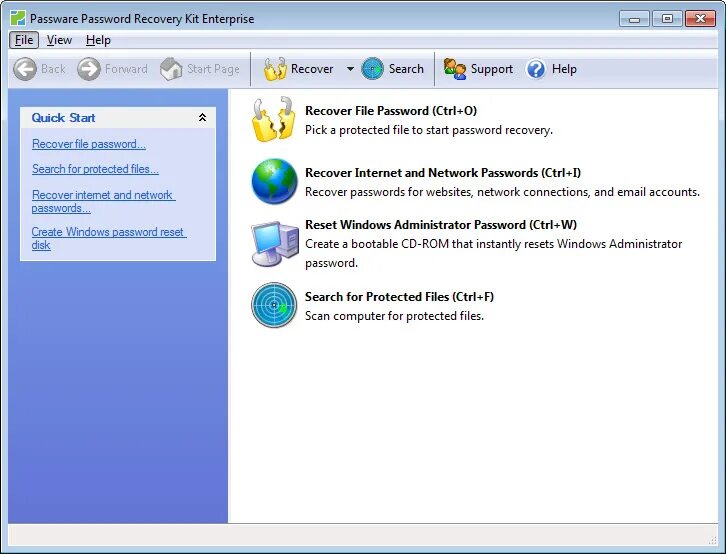Image resolution: width=726 pixels, height=554 pixels.
Task: Click 'Scan computer for protected files.' text
Action: pos(394,316)
